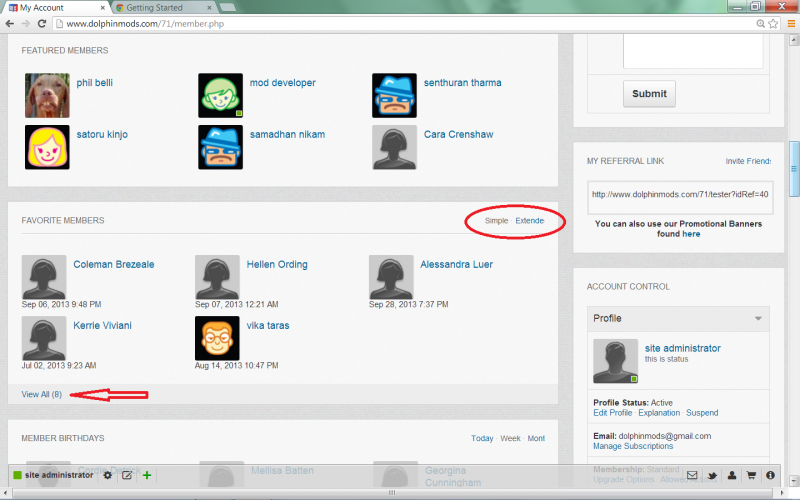This screenshot has height=500, width=800.
Task: Click the browser address bar
Action: [403, 23]
